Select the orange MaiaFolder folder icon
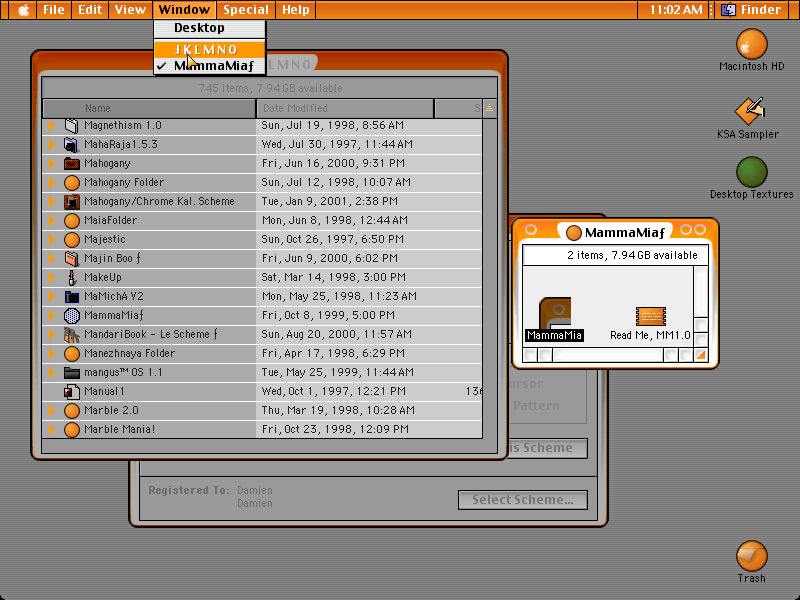This screenshot has width=800, height=600. click(71, 220)
